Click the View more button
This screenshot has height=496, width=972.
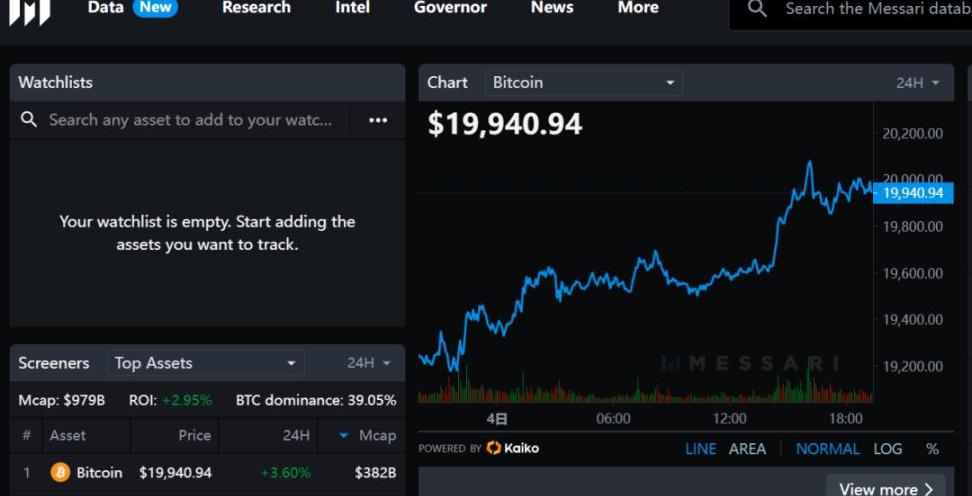pyautogui.click(x=886, y=488)
